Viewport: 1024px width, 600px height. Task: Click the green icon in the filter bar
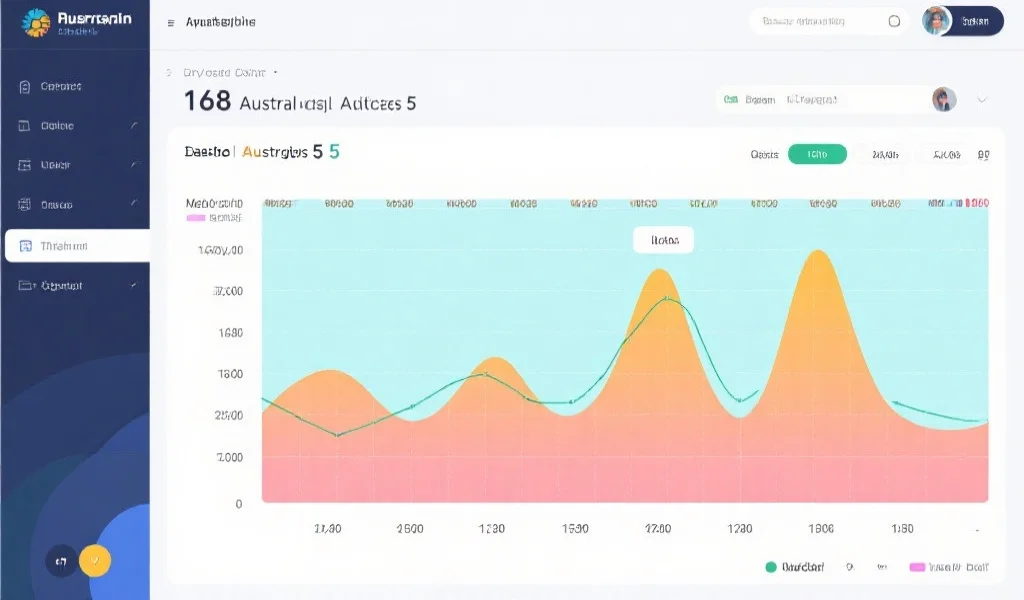tap(731, 99)
